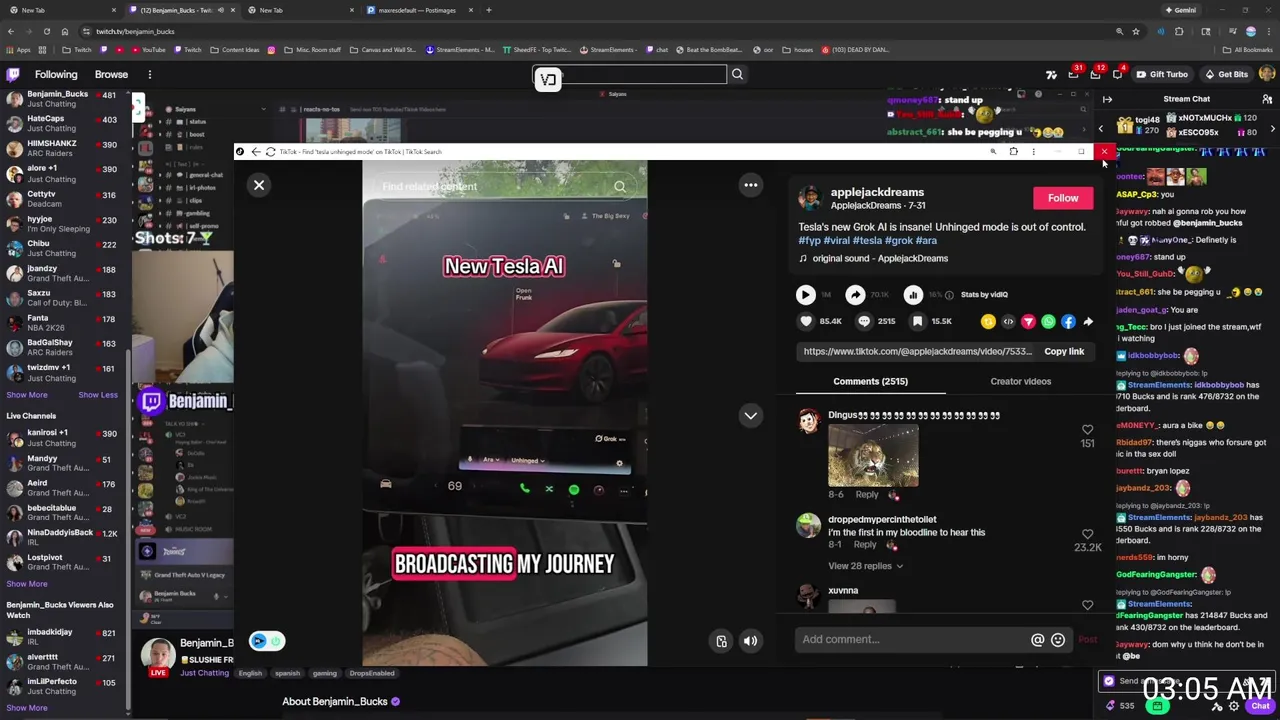Expand more share options arrow
Screen dimensions: 1280x720
coord(1088,321)
